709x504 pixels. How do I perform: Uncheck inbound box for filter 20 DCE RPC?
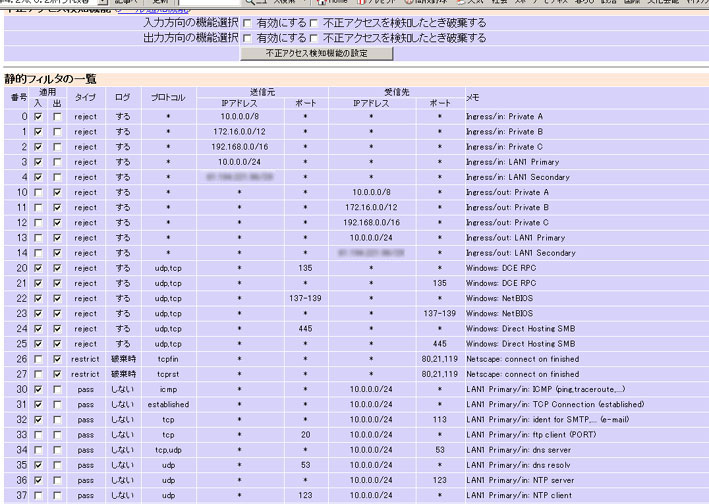[x=38, y=268]
